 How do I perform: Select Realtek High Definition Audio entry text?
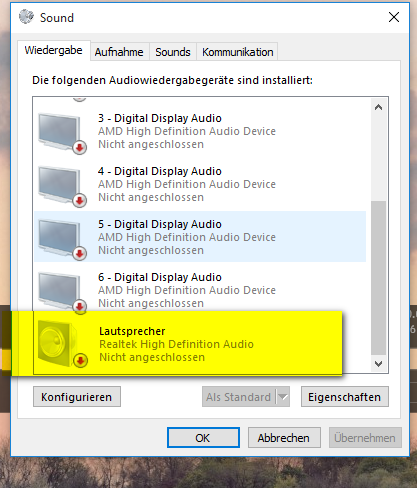(x=176, y=344)
